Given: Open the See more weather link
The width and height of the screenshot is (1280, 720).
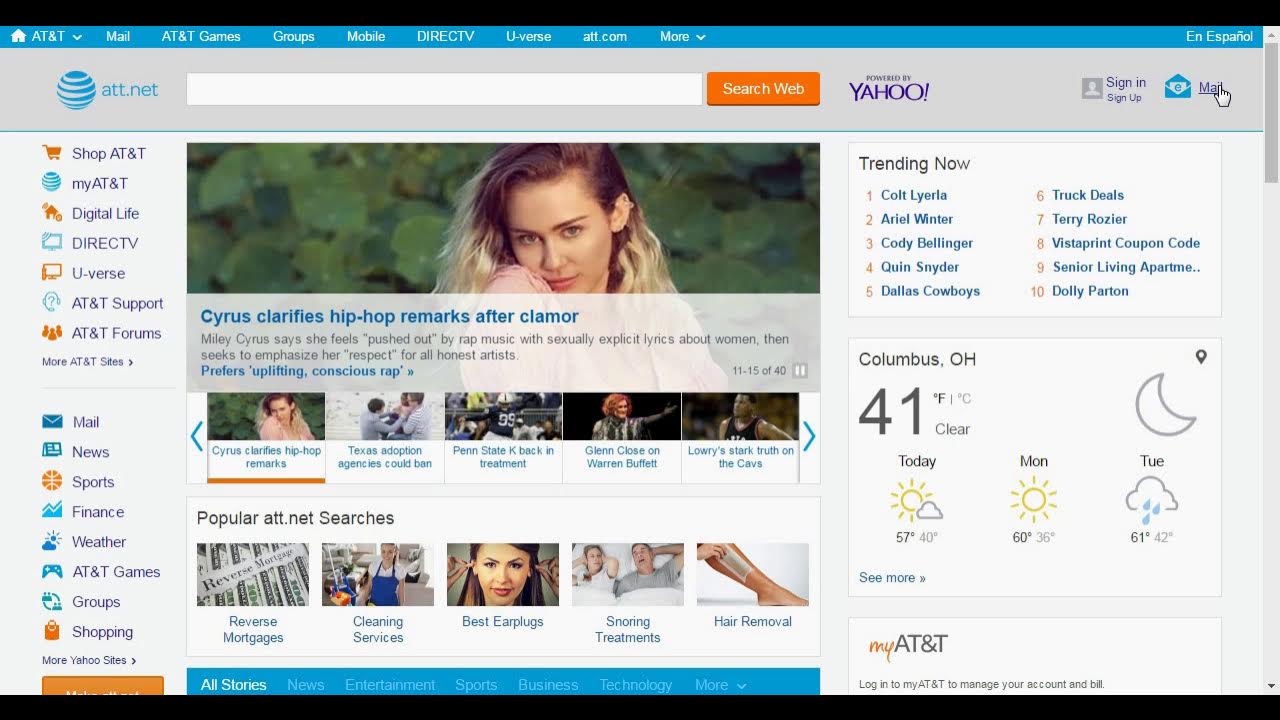Looking at the screenshot, I should (x=892, y=578).
